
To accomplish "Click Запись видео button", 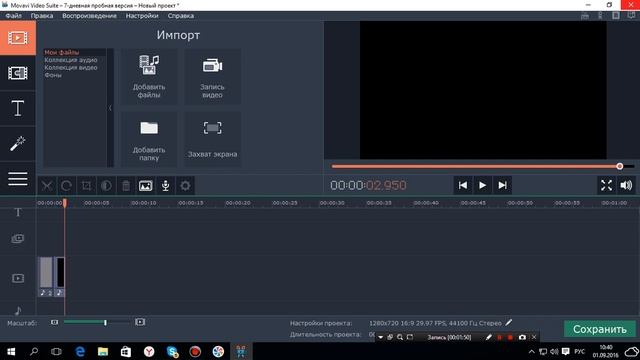I will (212, 77).
